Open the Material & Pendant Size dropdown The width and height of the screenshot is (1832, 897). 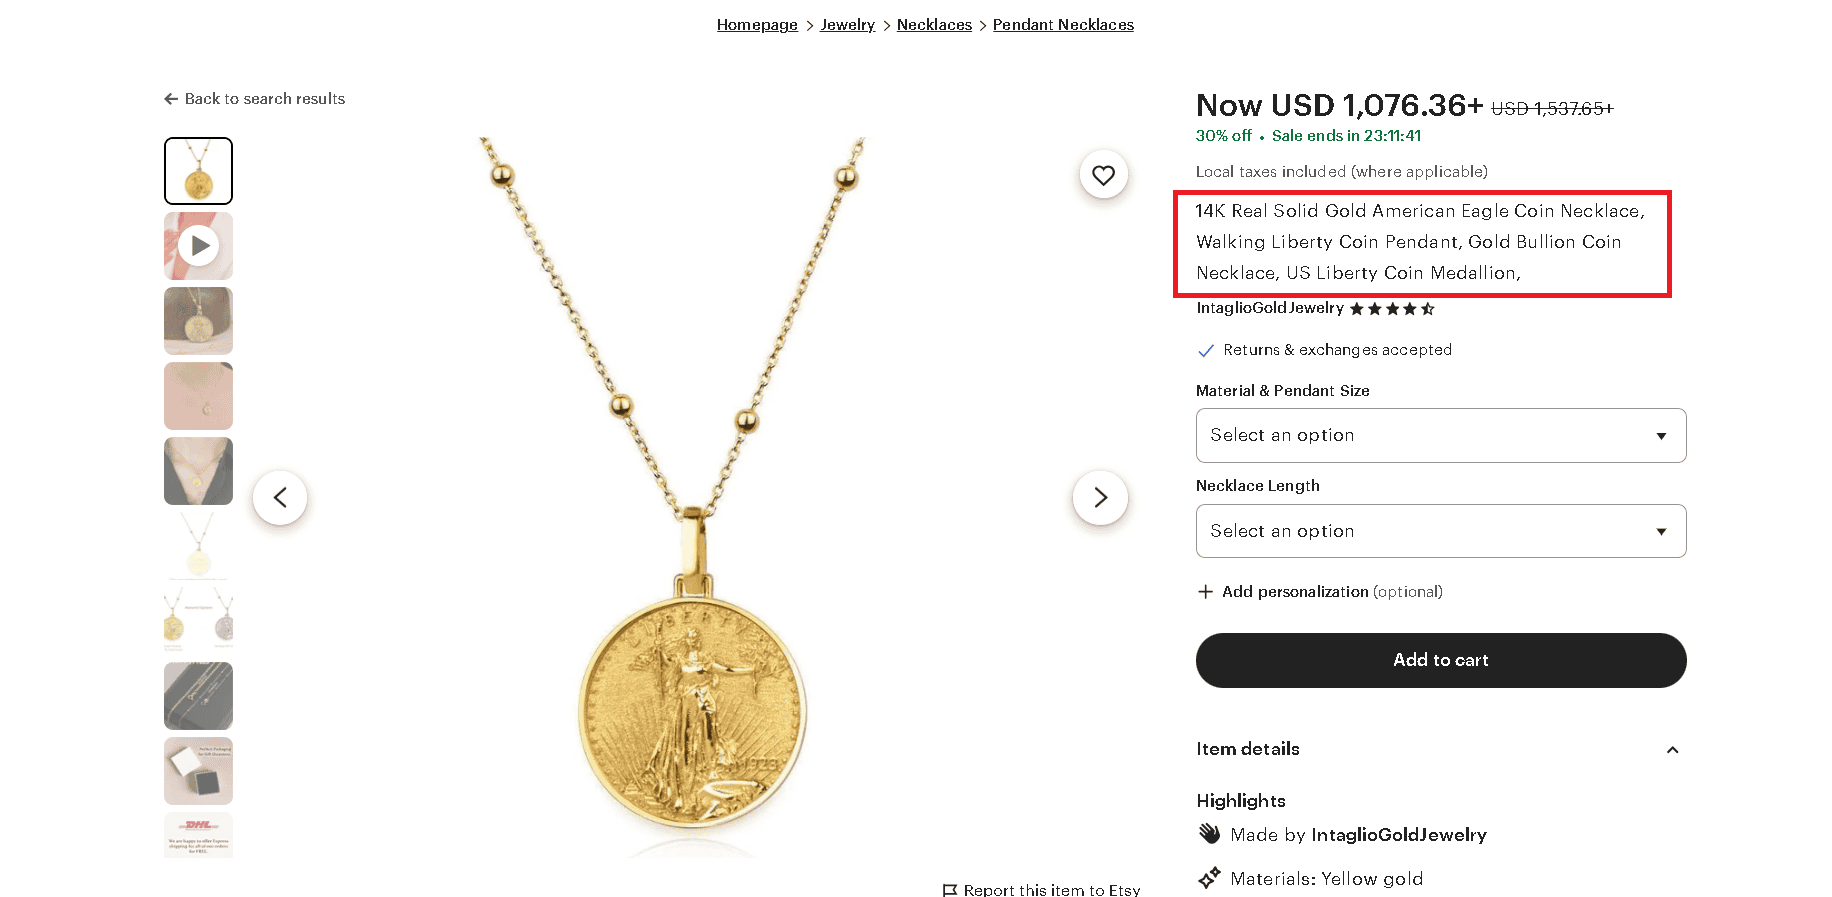pyautogui.click(x=1440, y=435)
